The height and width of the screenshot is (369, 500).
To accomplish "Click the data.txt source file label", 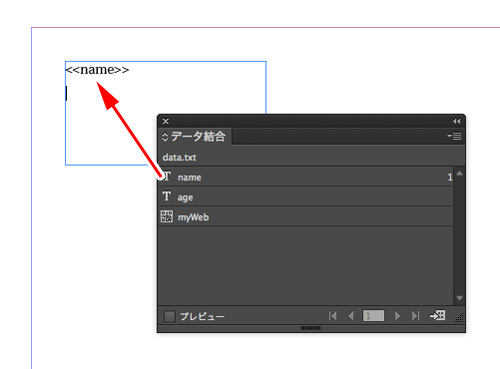I will 179,157.
